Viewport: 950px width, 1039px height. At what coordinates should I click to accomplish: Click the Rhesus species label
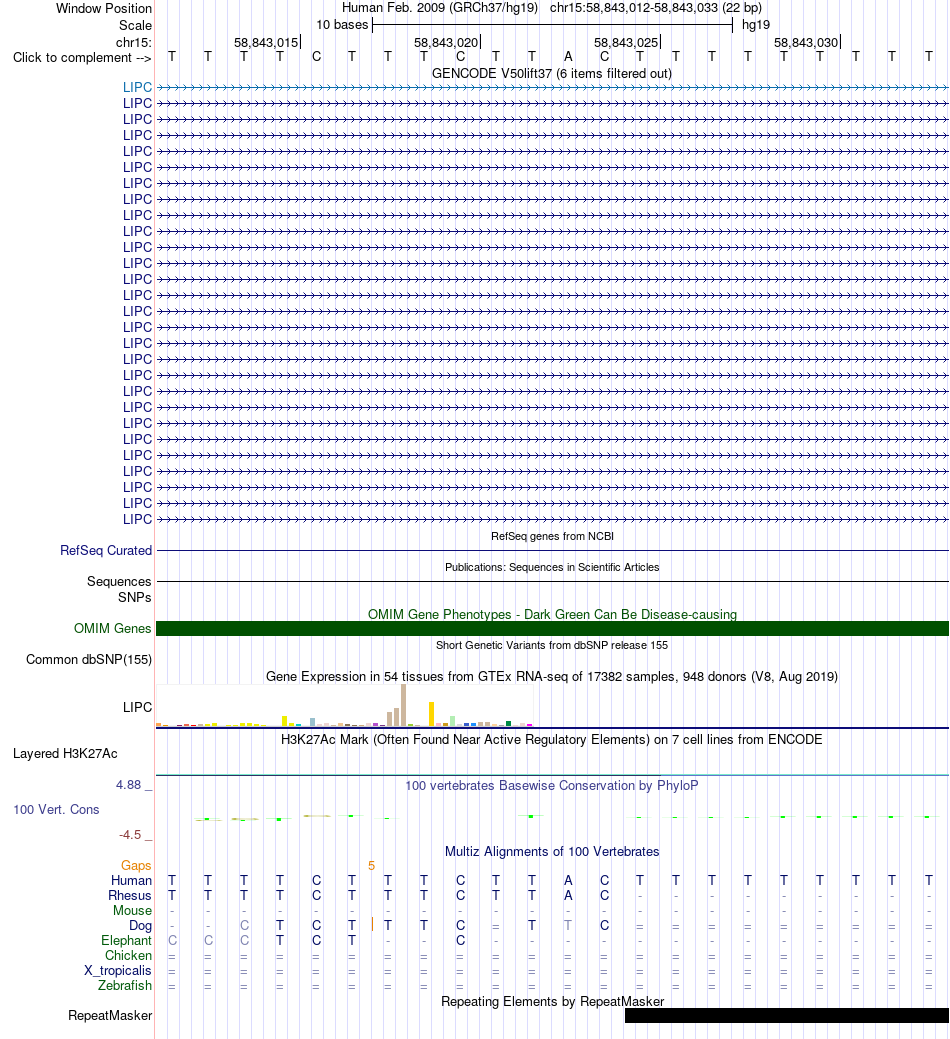point(130,896)
